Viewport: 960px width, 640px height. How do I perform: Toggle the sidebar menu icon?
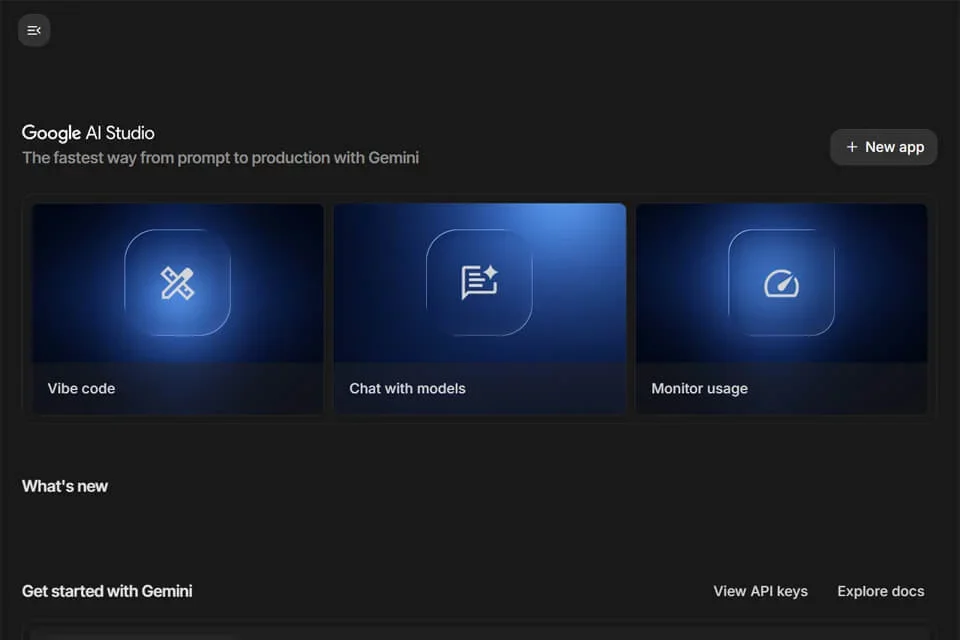tap(34, 30)
